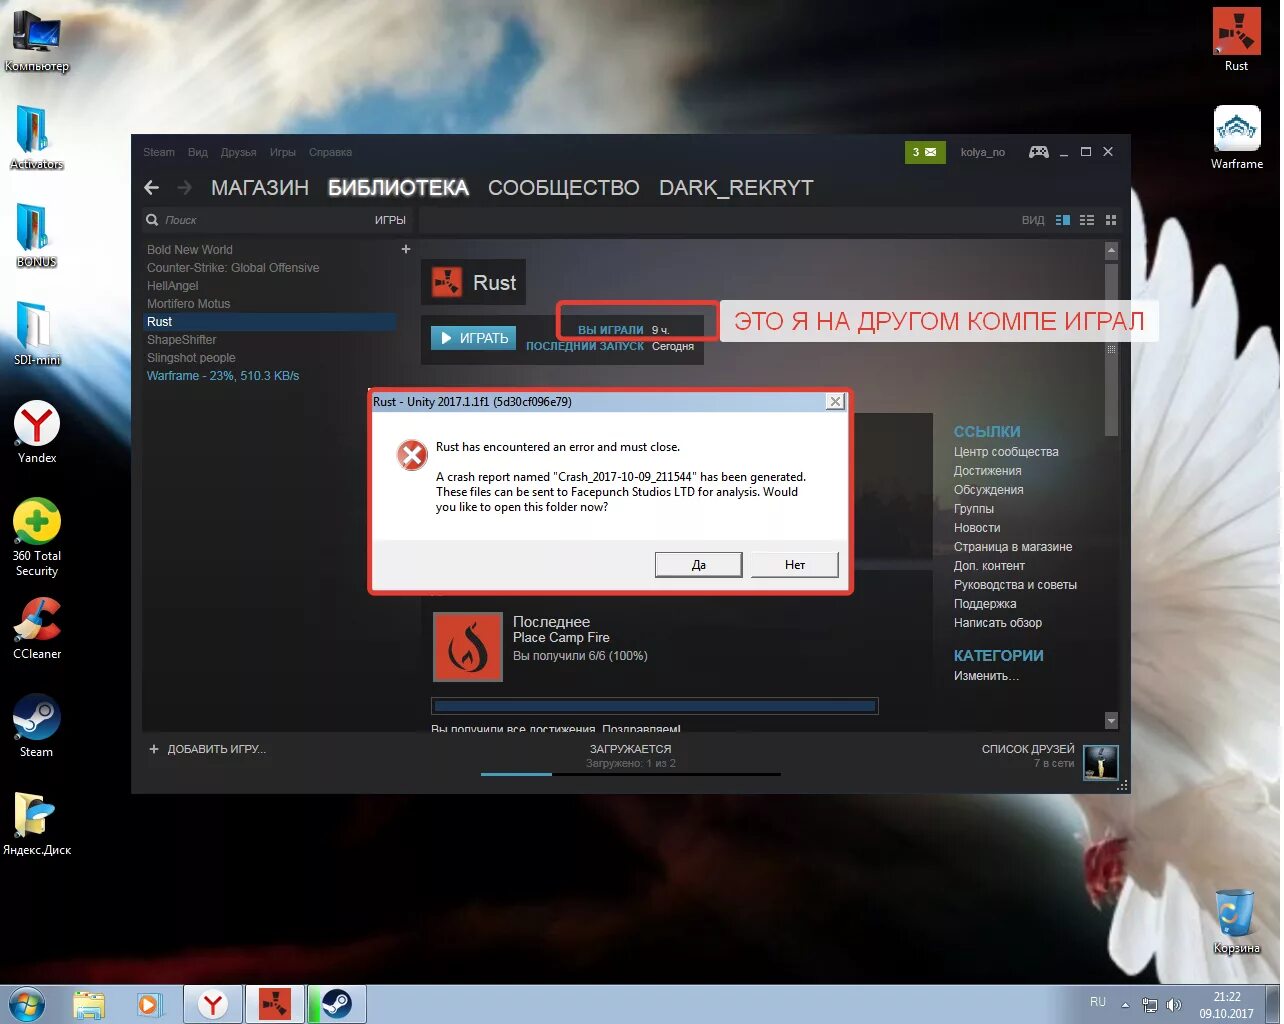Open Windows Explorer from taskbar
The height and width of the screenshot is (1024, 1284).
pyautogui.click(x=89, y=1004)
